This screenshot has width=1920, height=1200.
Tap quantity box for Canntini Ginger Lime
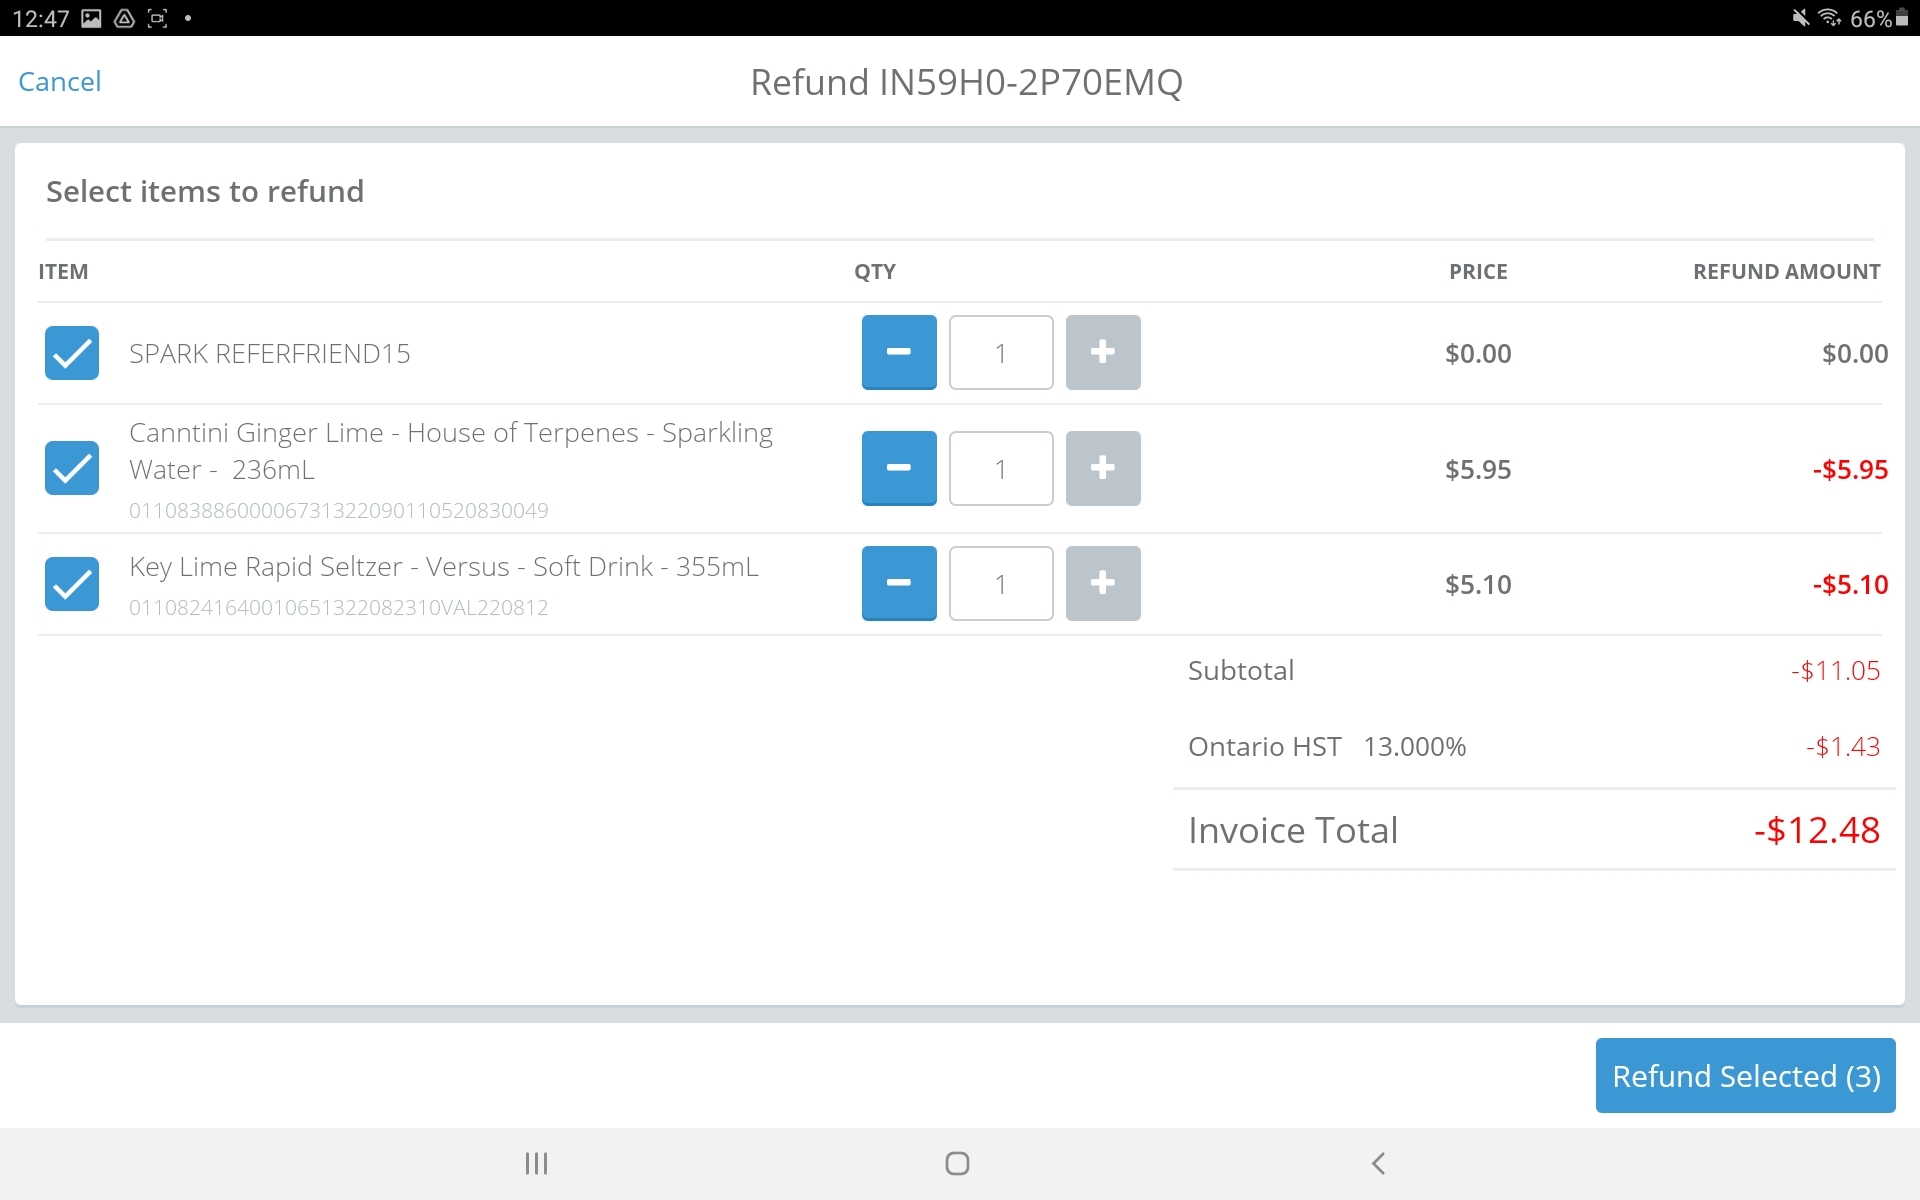point(1000,468)
